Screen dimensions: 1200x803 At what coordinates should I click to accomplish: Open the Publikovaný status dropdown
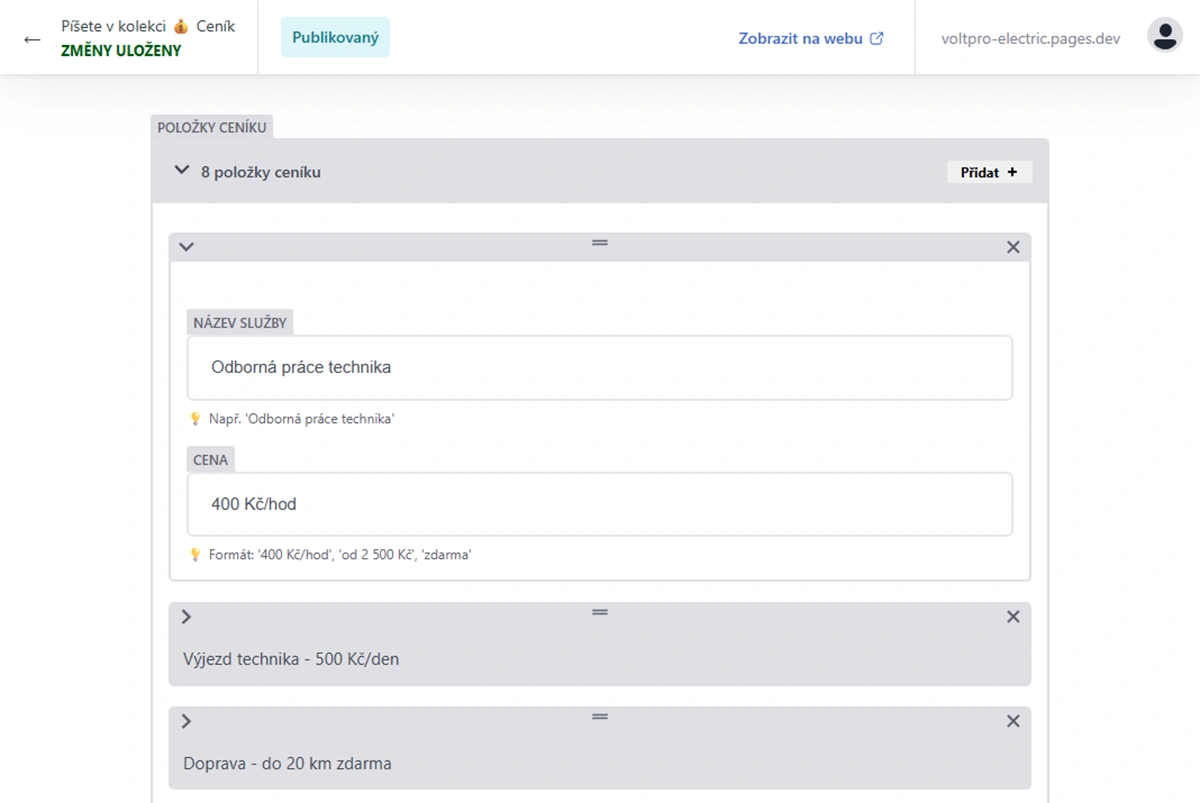pos(335,37)
